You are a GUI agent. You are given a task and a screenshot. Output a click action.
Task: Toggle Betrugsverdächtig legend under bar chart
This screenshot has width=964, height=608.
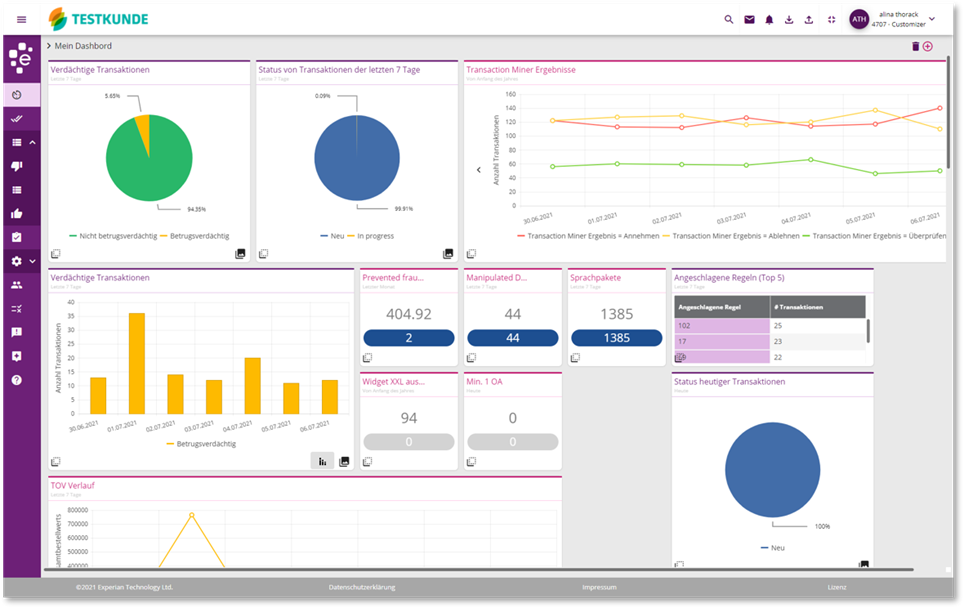201,444
